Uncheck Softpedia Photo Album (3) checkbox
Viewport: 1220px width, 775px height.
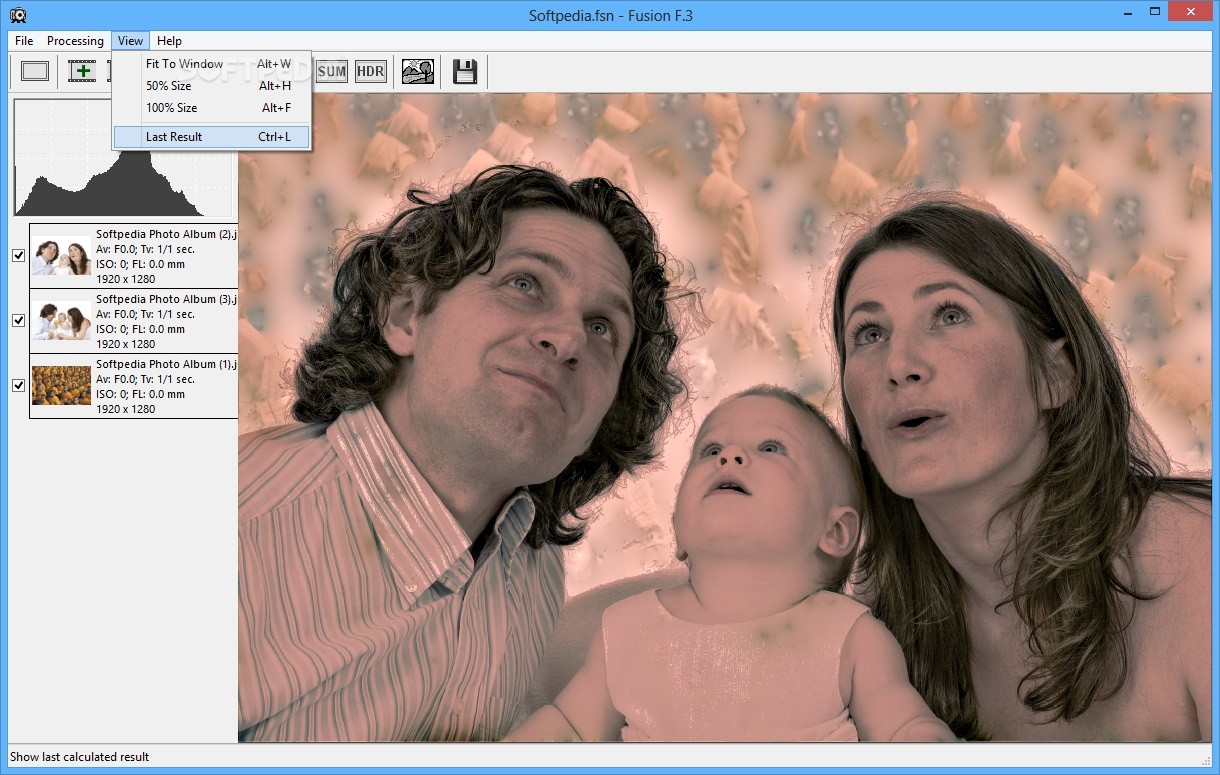point(18,320)
